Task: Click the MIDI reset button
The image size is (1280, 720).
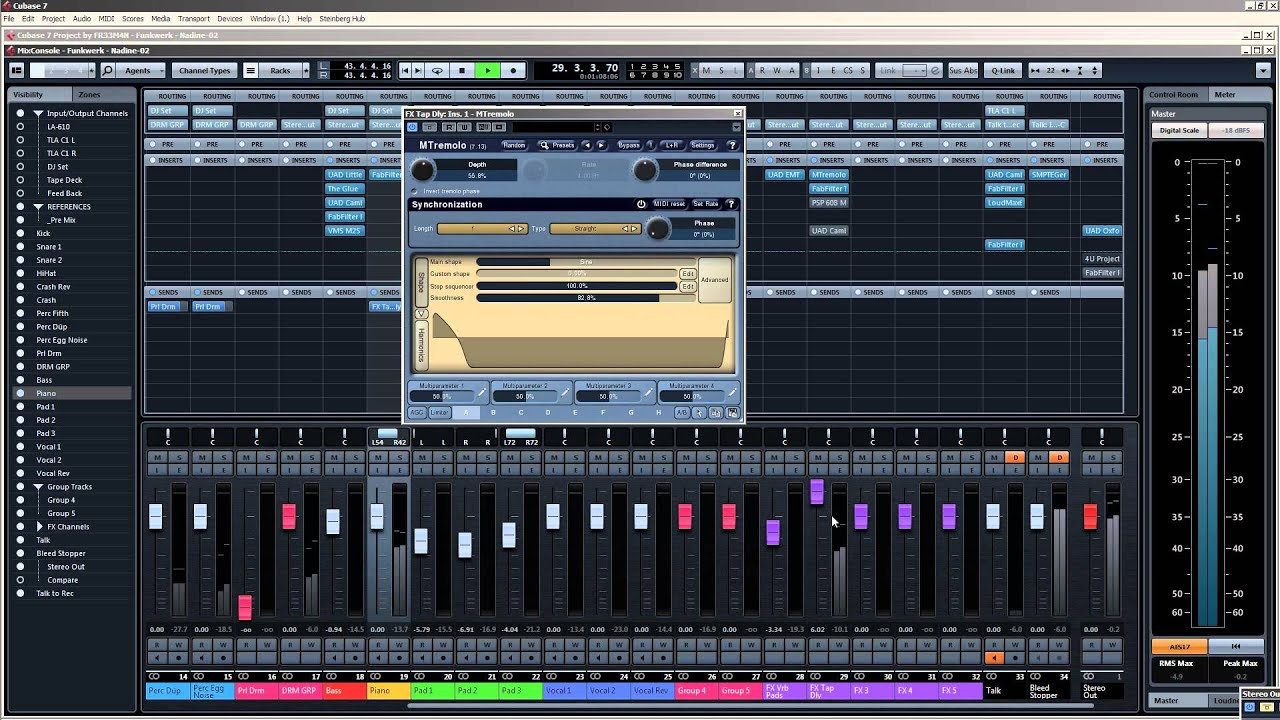Action: click(669, 204)
